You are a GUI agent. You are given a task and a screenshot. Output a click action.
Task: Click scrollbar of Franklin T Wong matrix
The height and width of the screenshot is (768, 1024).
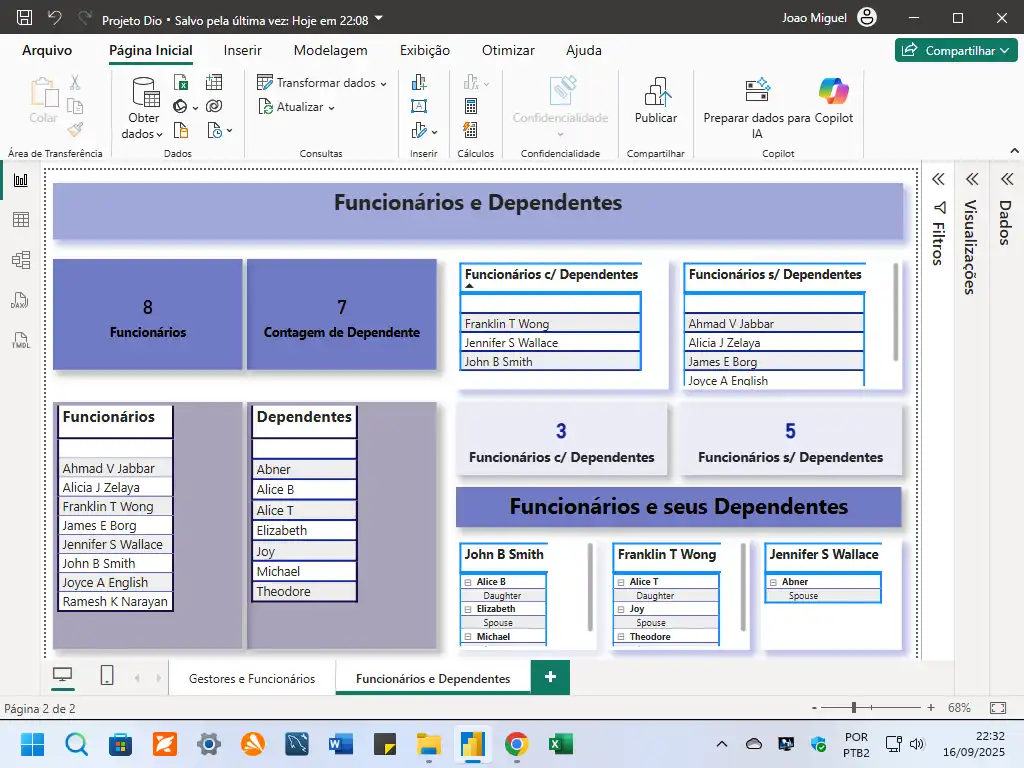[743, 586]
